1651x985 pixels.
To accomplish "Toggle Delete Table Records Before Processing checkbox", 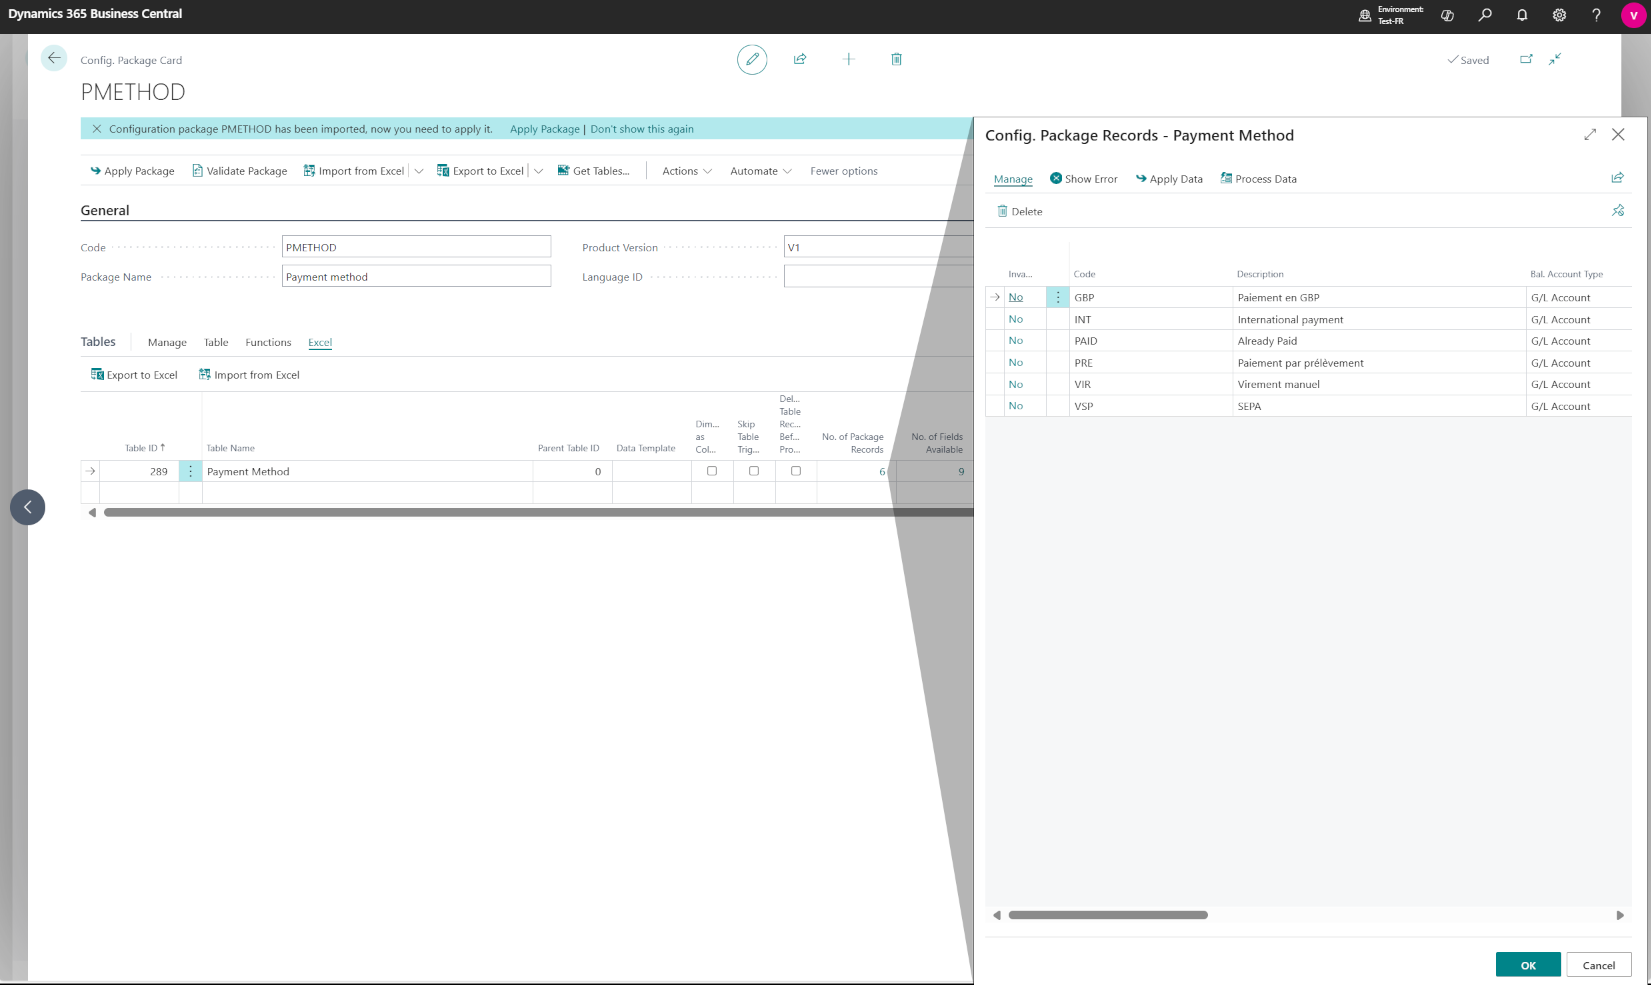I will pos(796,471).
